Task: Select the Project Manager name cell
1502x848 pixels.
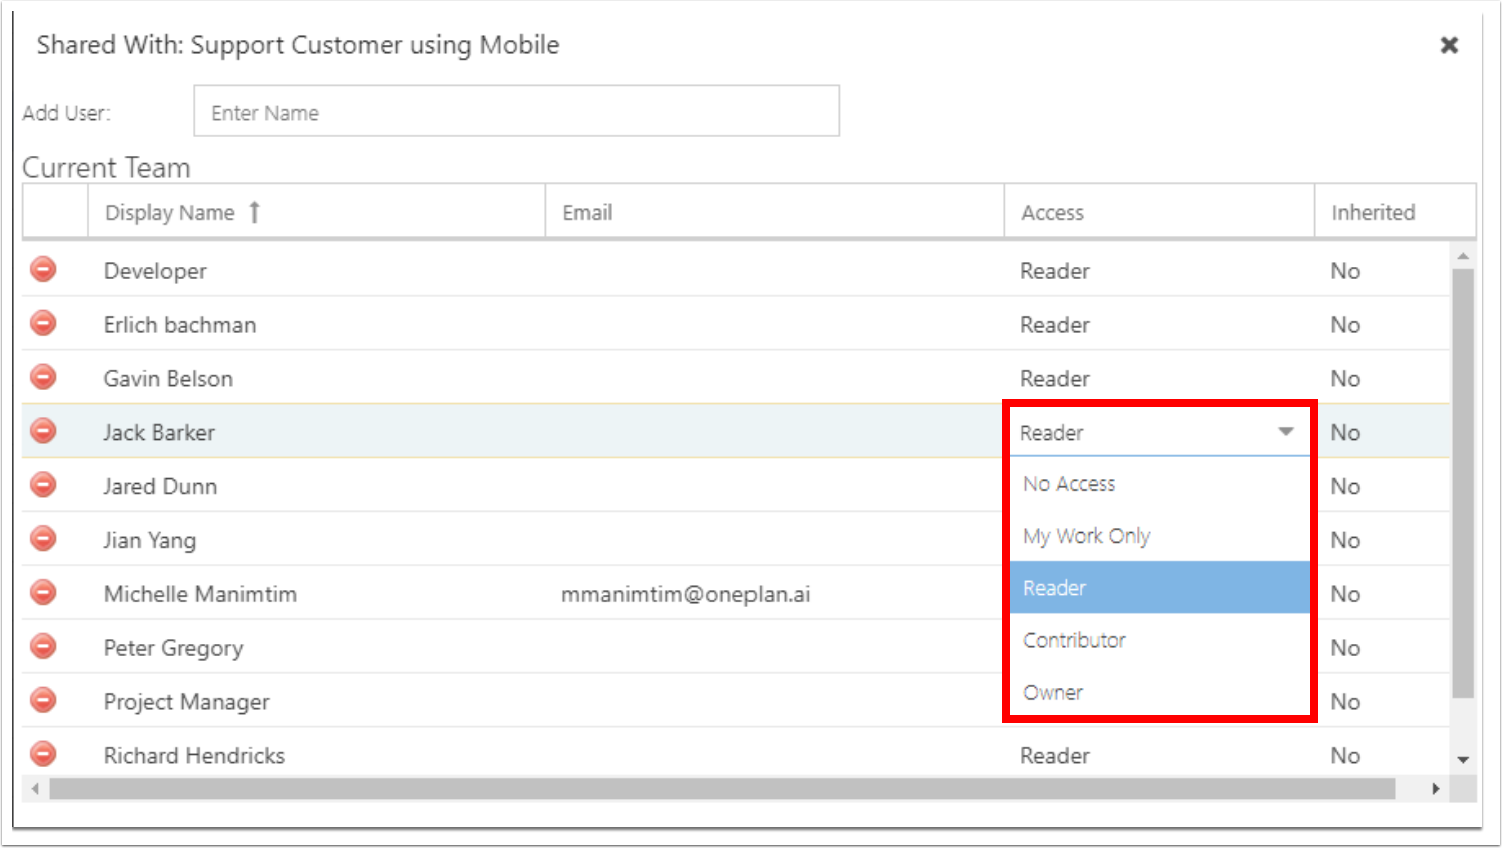Action: (x=316, y=701)
